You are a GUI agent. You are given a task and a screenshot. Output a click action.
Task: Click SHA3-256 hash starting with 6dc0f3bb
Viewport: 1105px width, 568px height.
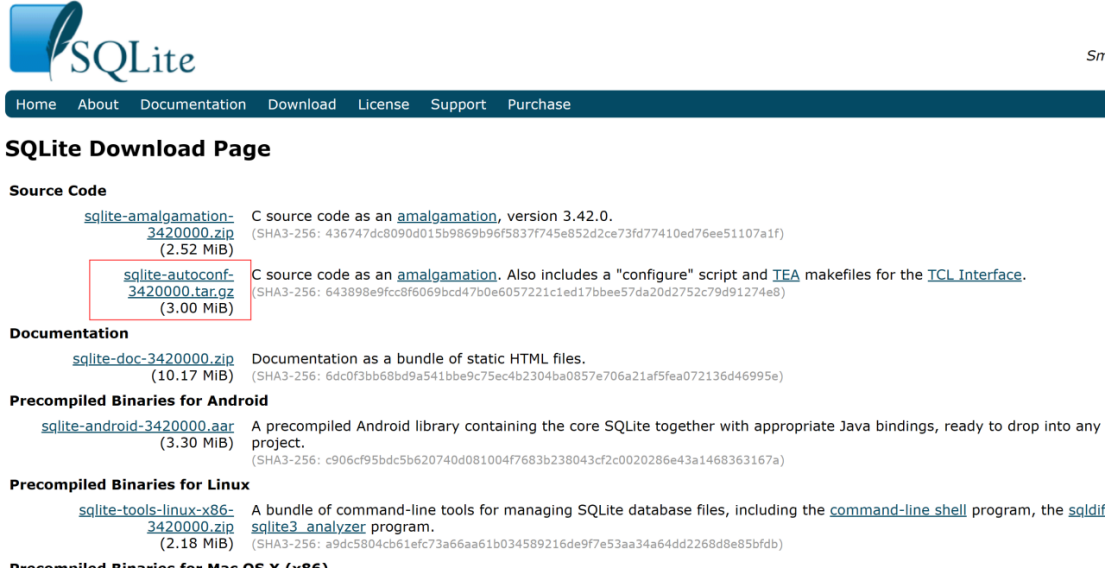(x=518, y=376)
